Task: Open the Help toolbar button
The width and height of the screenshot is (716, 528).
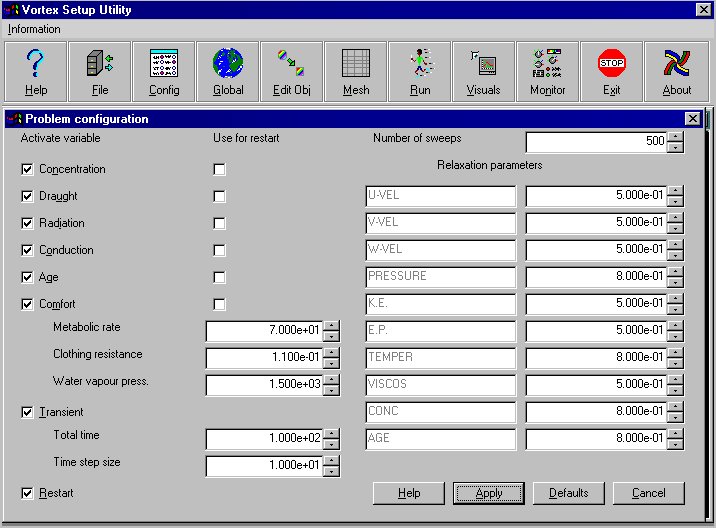Action: (x=36, y=71)
